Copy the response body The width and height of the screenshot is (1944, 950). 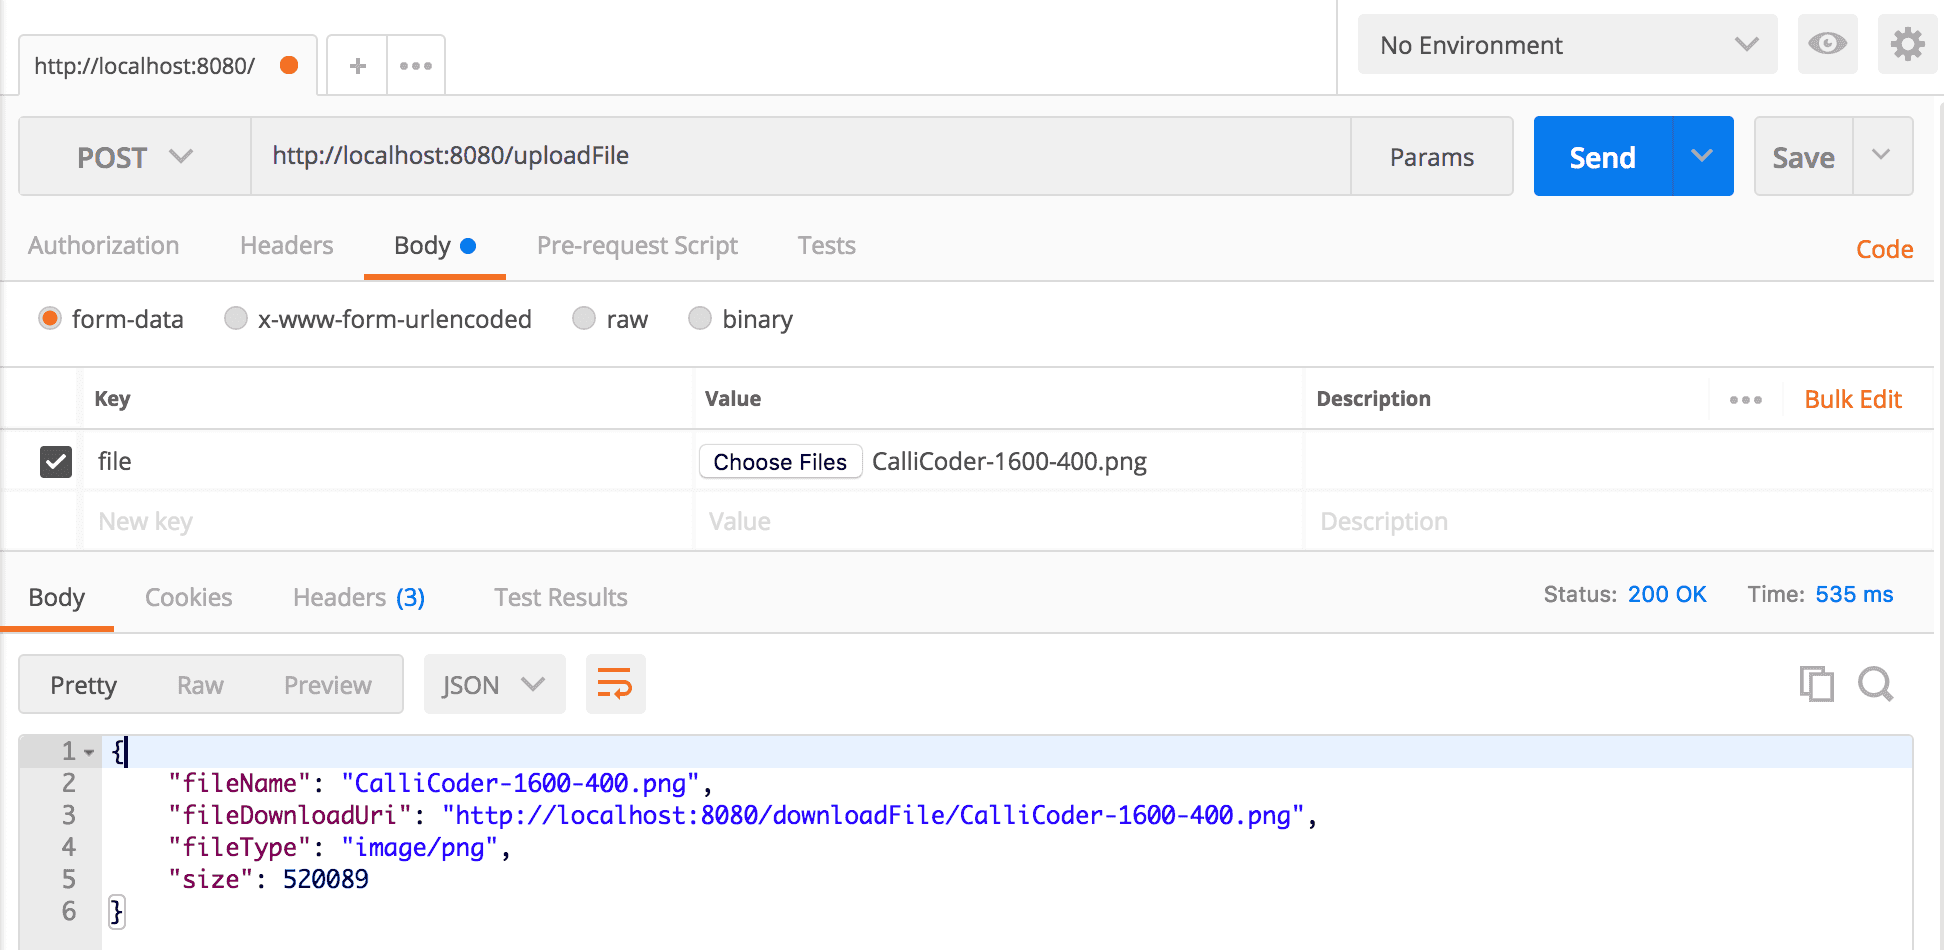[1817, 684]
